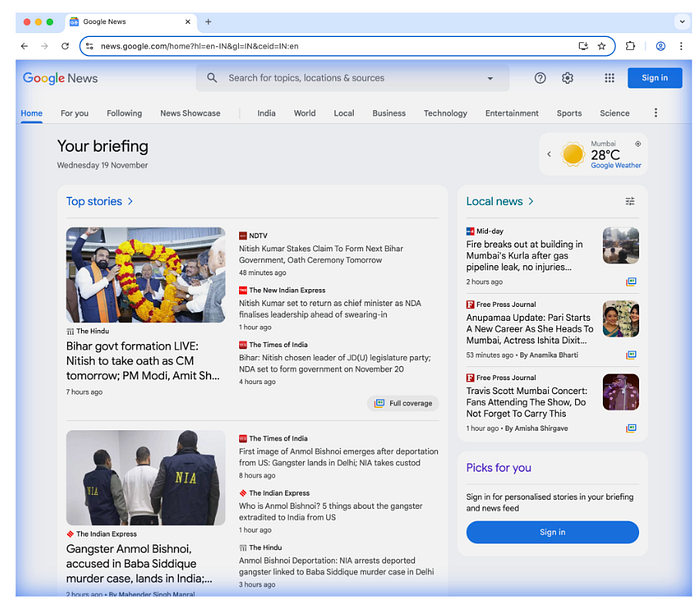The image size is (700, 606).
Task: Show more sections via three-dot menu
Action: point(655,113)
